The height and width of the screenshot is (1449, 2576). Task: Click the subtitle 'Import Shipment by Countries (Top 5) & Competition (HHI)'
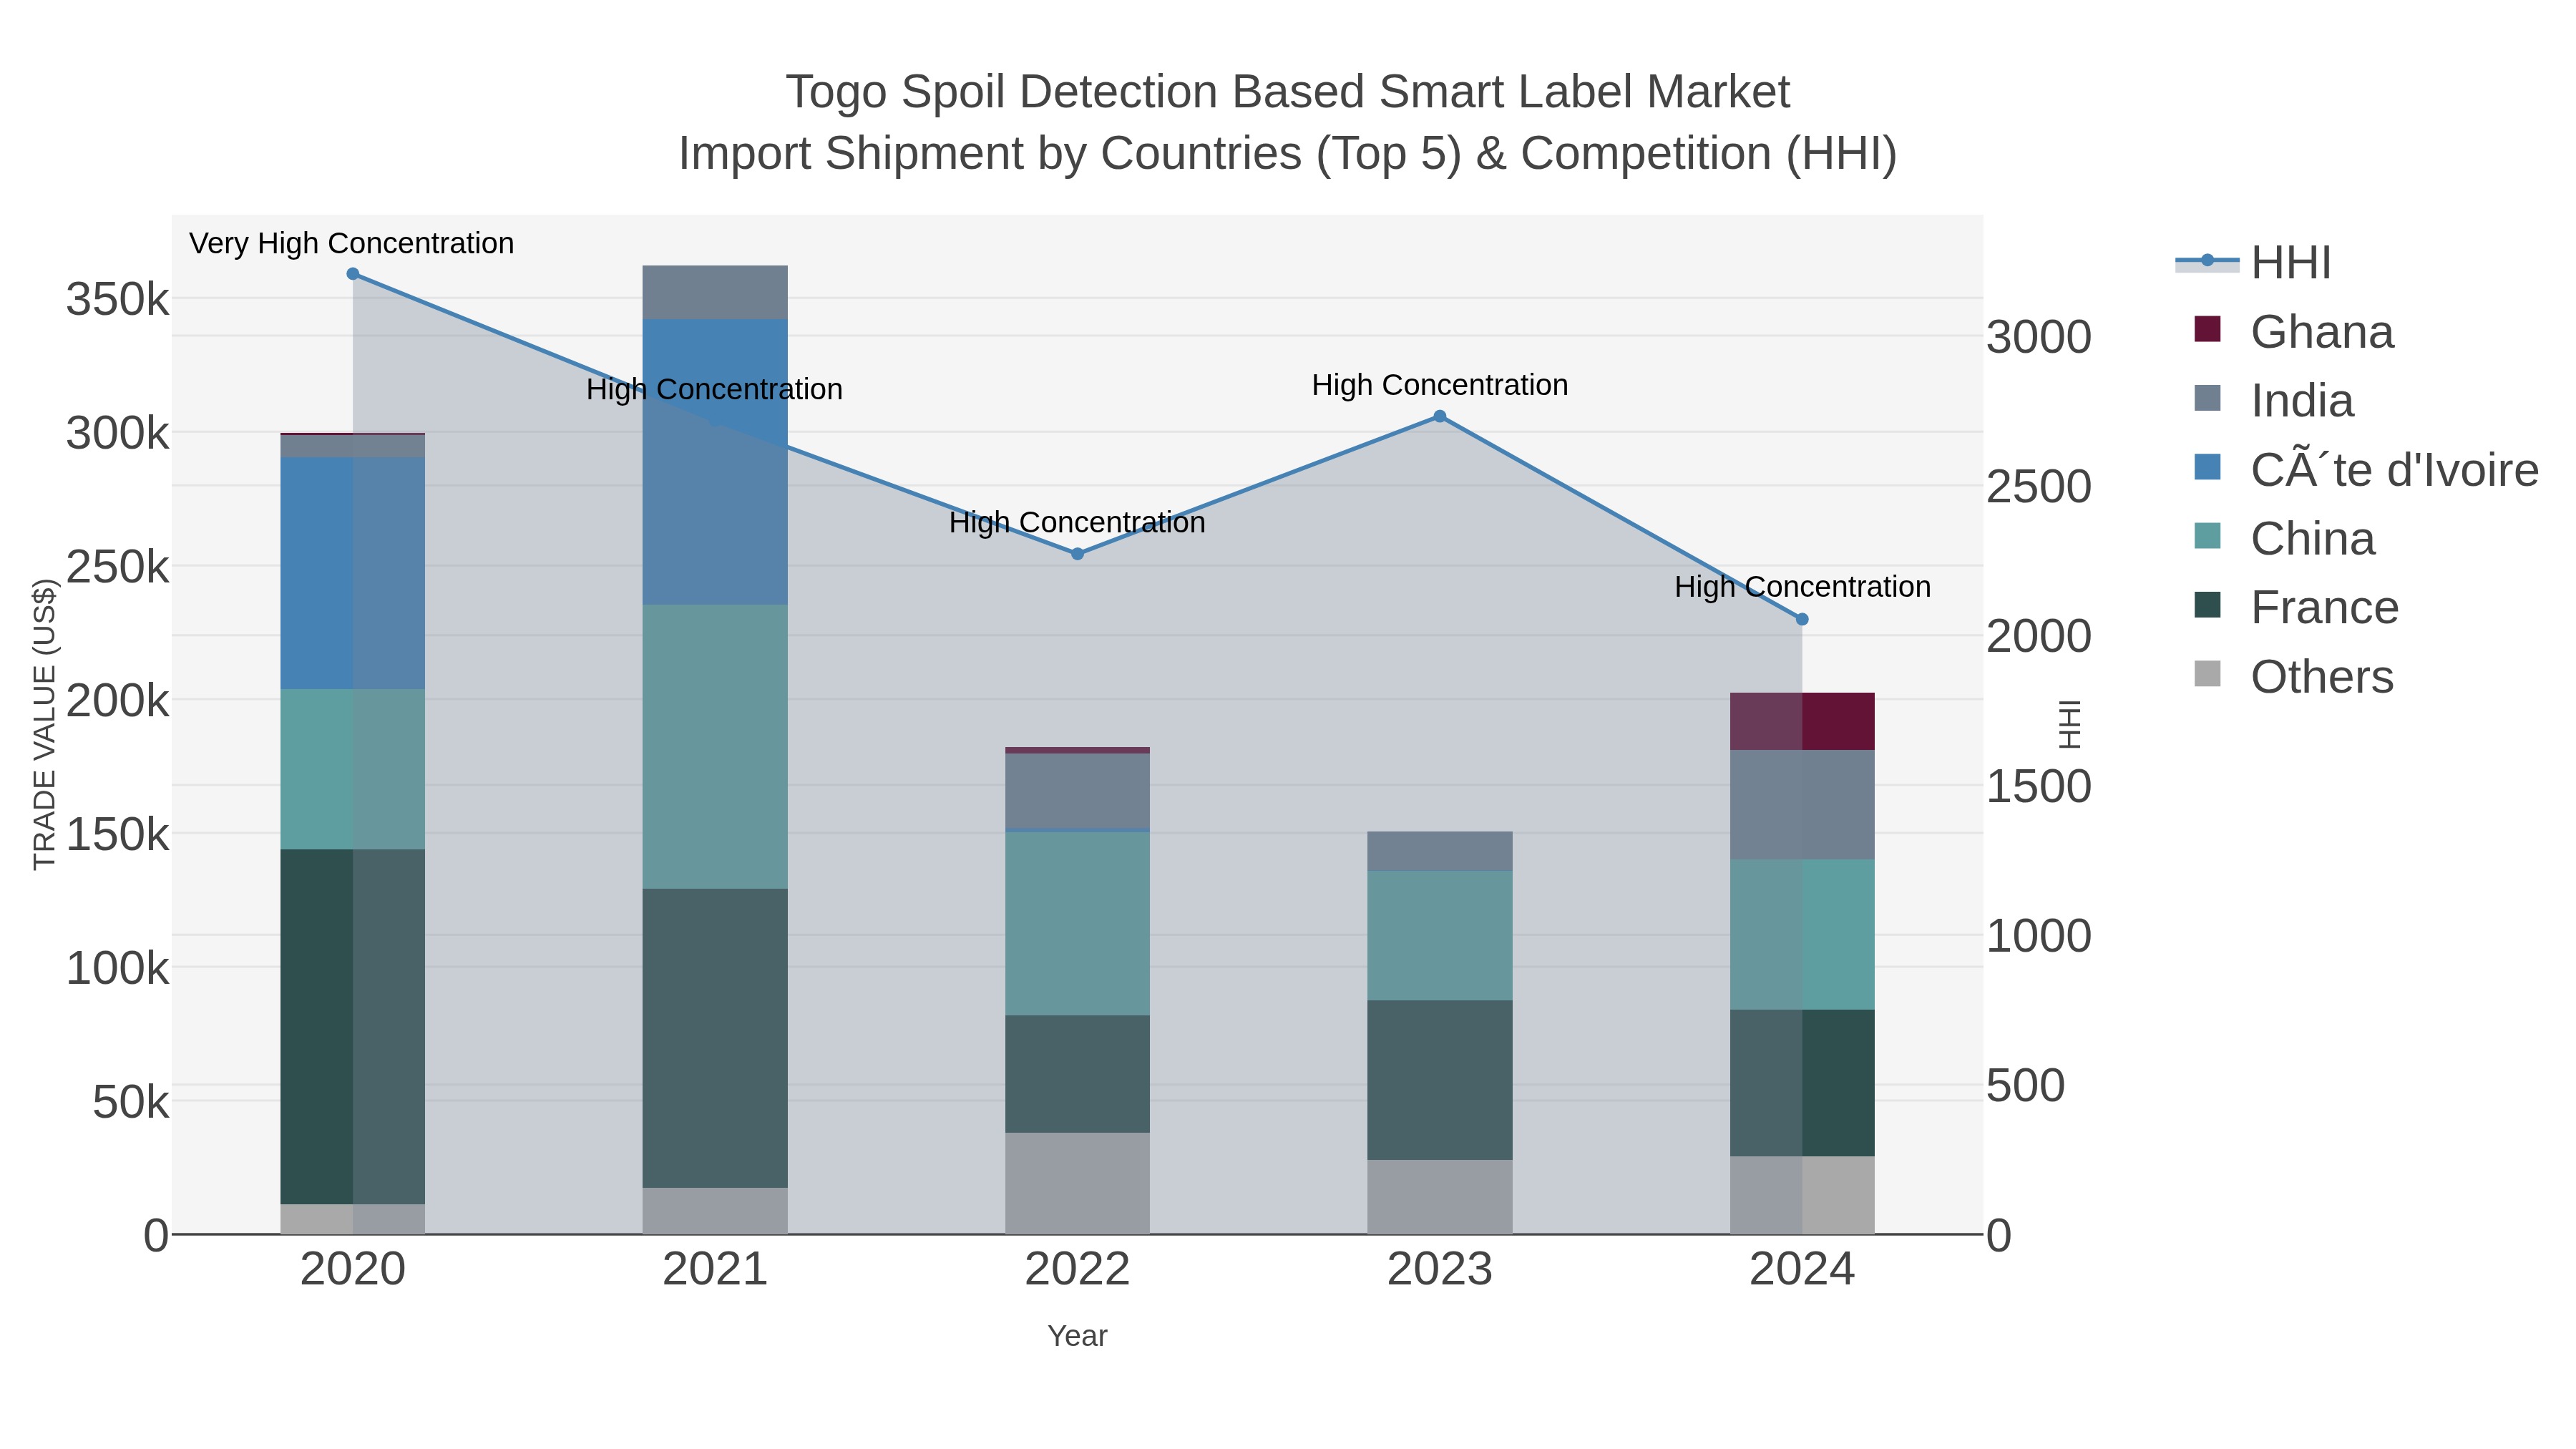point(1288,154)
